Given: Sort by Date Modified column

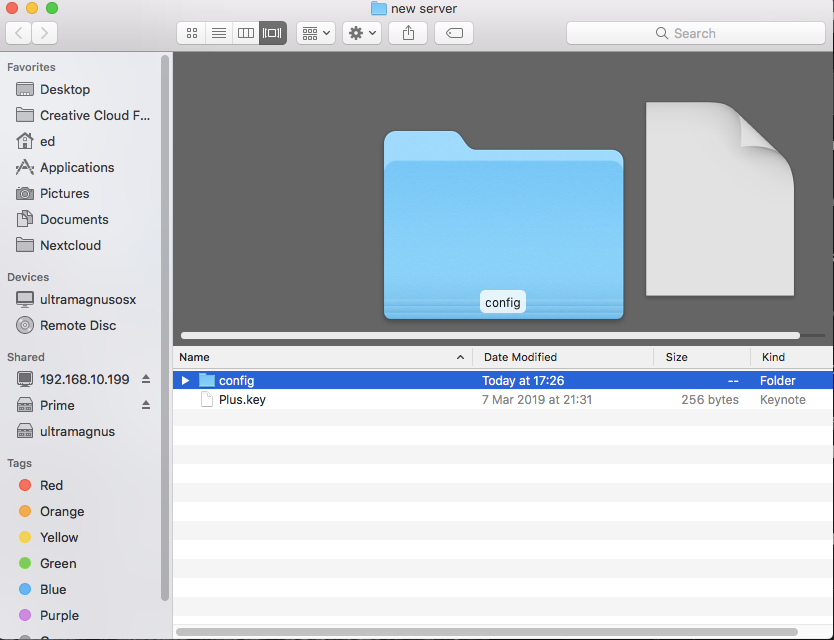Looking at the screenshot, I should (x=563, y=357).
